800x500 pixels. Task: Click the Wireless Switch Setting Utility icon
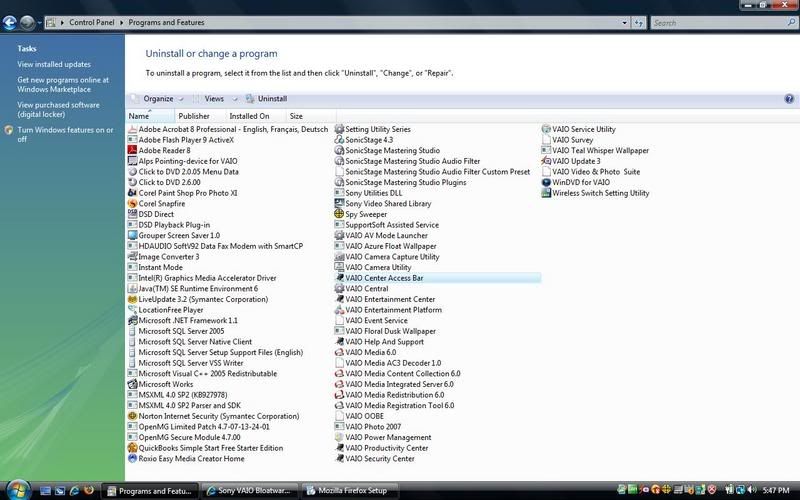(546, 193)
